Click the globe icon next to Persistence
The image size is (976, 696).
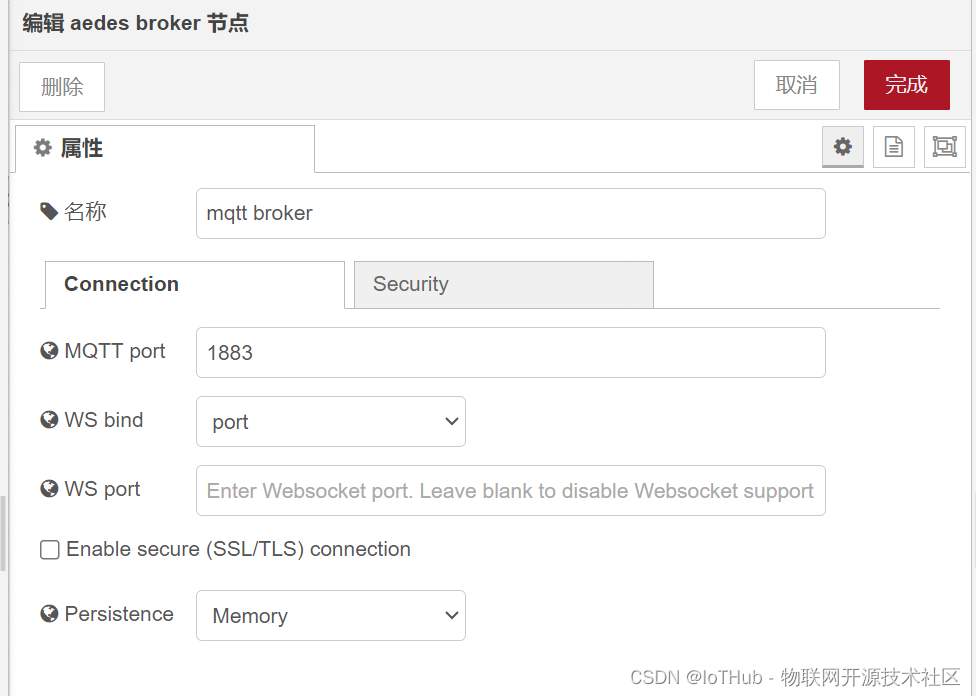[x=48, y=613]
